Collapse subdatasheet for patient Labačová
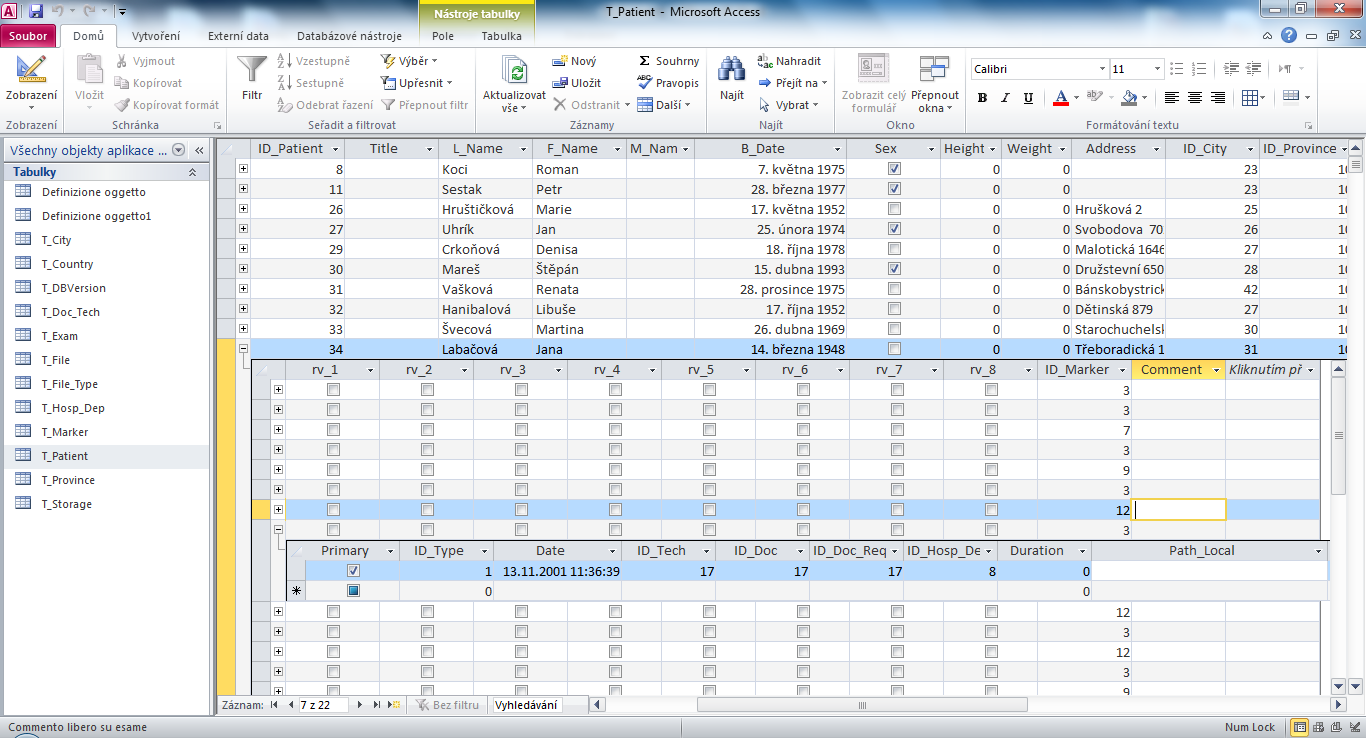Screen dimensions: 1366x738 coord(243,349)
